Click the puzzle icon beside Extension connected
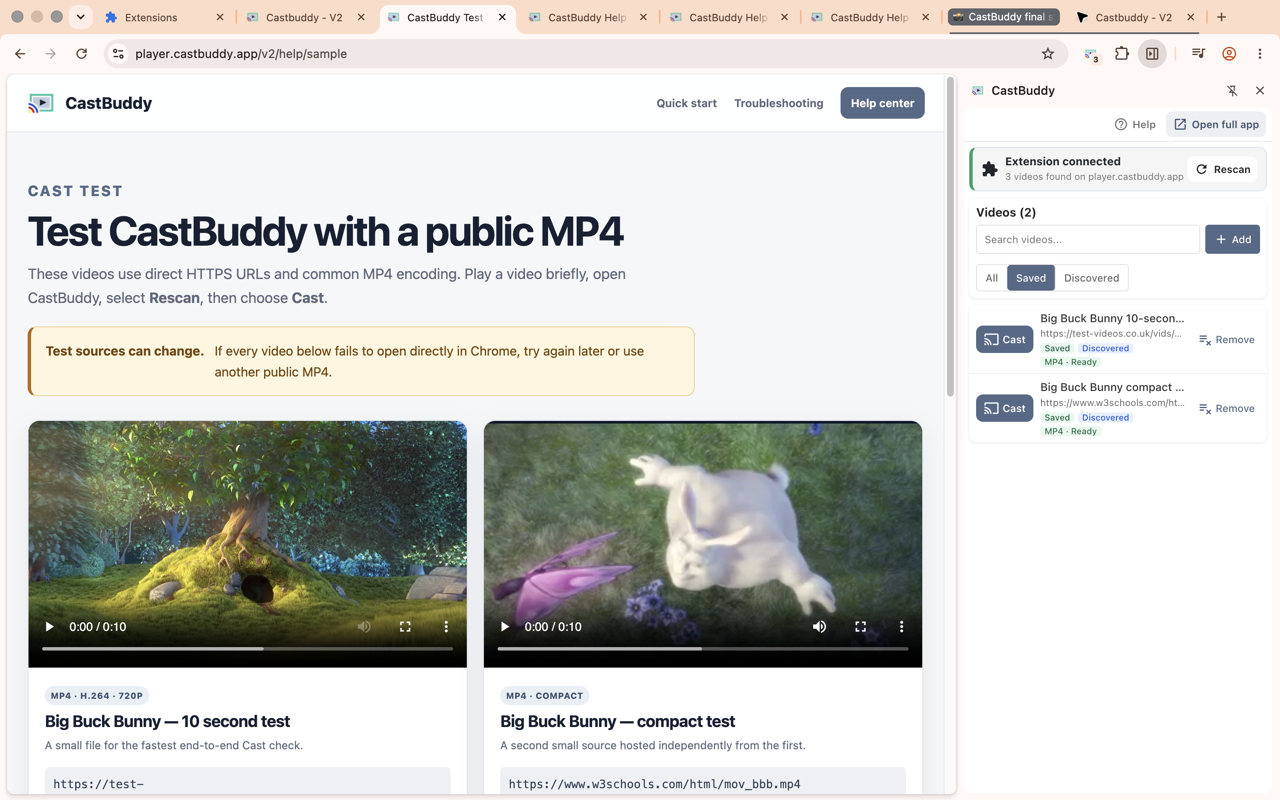 point(990,169)
